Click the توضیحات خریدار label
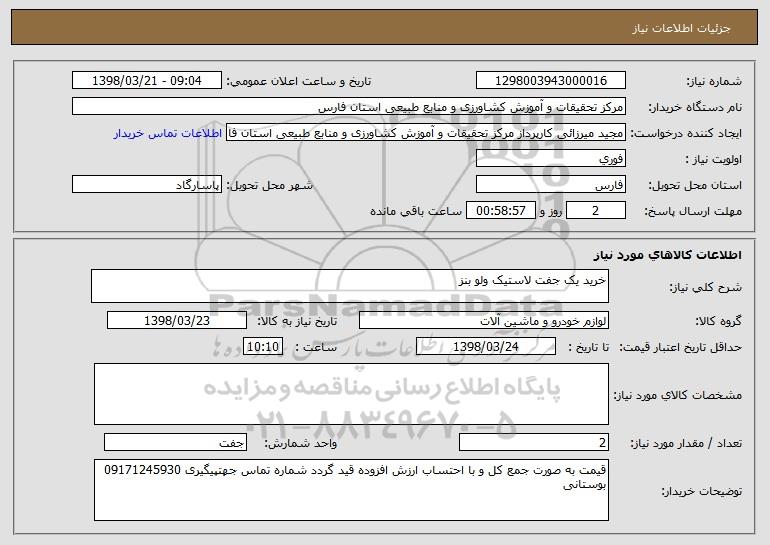Screen dimensions: 770x545 click(x=702, y=491)
